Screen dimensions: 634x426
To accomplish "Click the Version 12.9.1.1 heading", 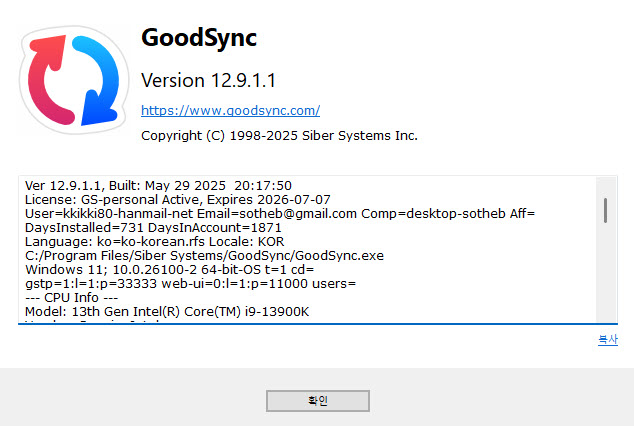I will point(208,80).
